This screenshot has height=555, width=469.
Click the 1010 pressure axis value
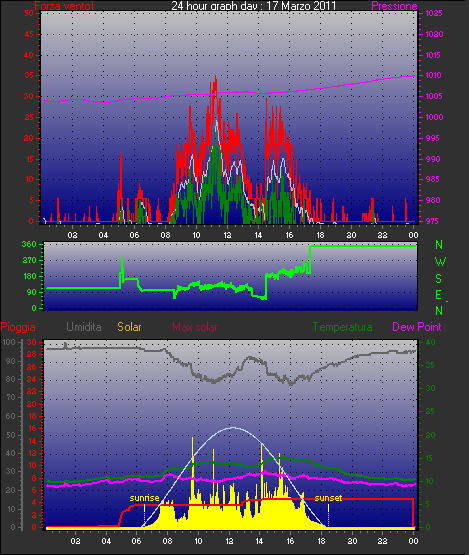click(433, 75)
